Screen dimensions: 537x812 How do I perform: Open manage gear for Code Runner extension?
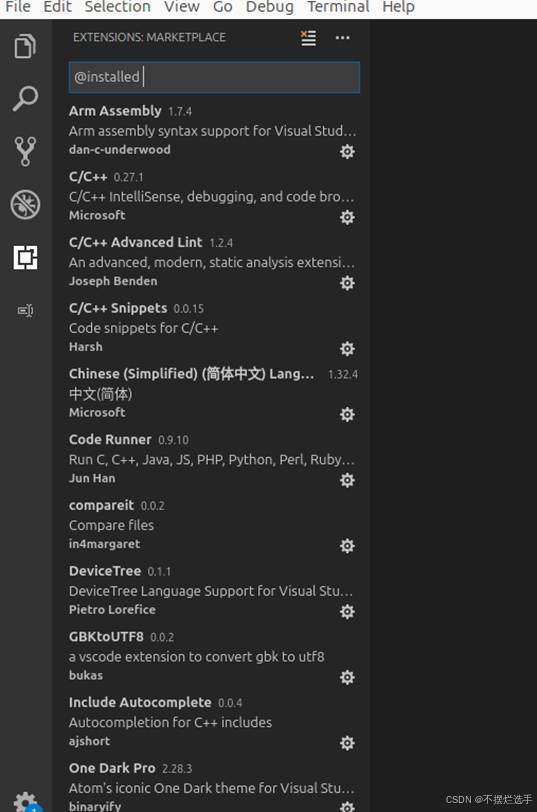347,480
